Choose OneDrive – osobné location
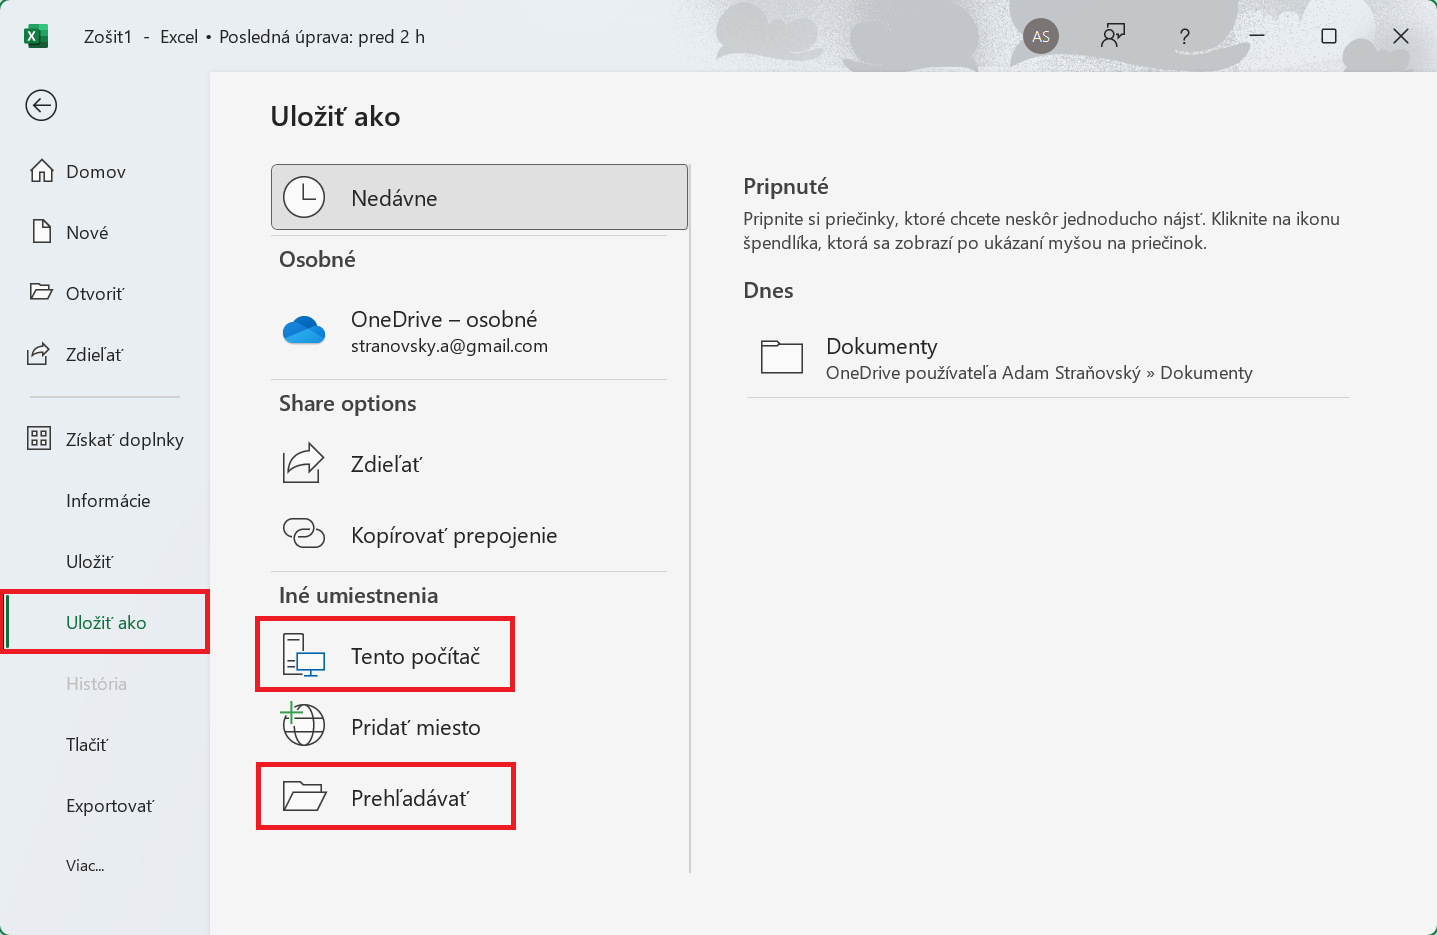The height and width of the screenshot is (935, 1437). point(469,331)
